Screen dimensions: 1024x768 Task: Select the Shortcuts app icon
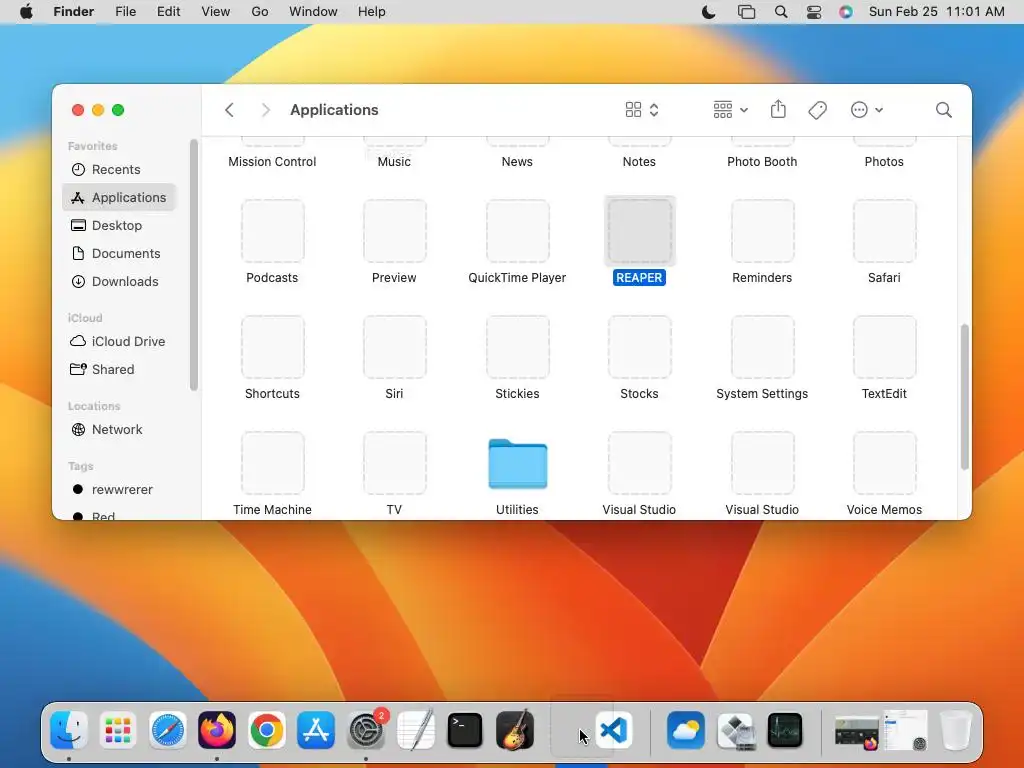click(x=272, y=347)
